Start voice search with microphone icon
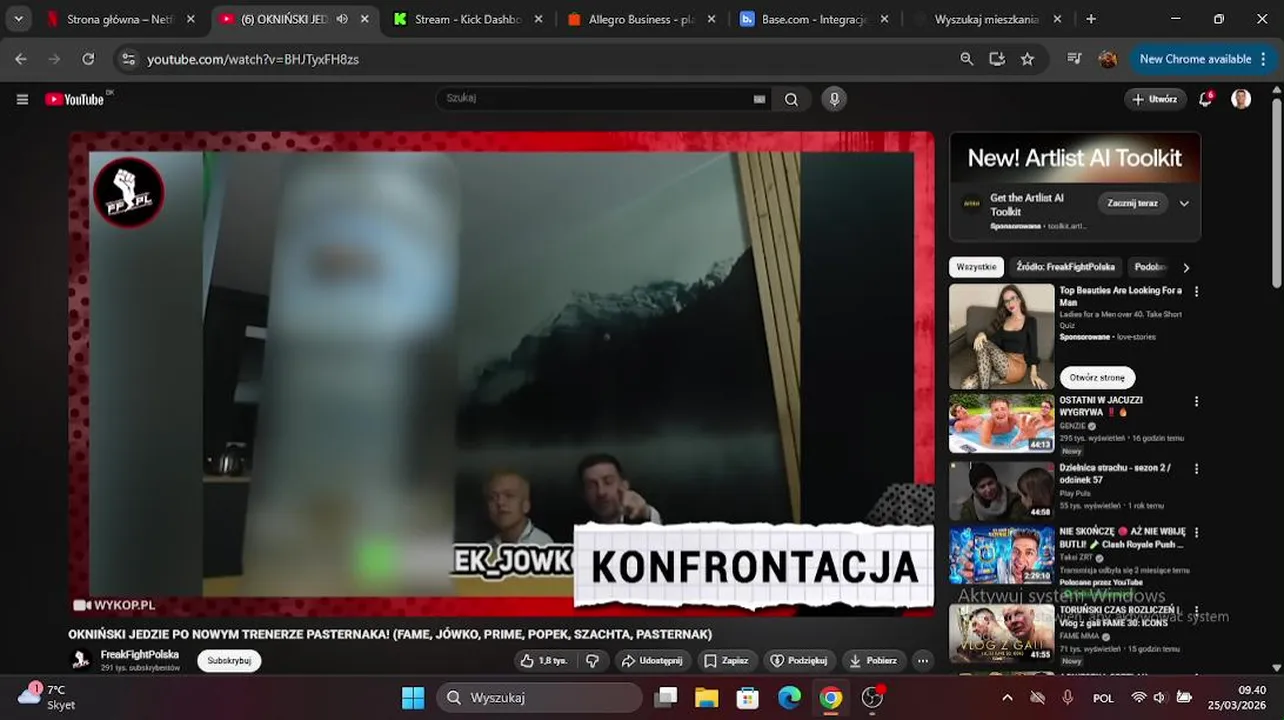 (834, 99)
